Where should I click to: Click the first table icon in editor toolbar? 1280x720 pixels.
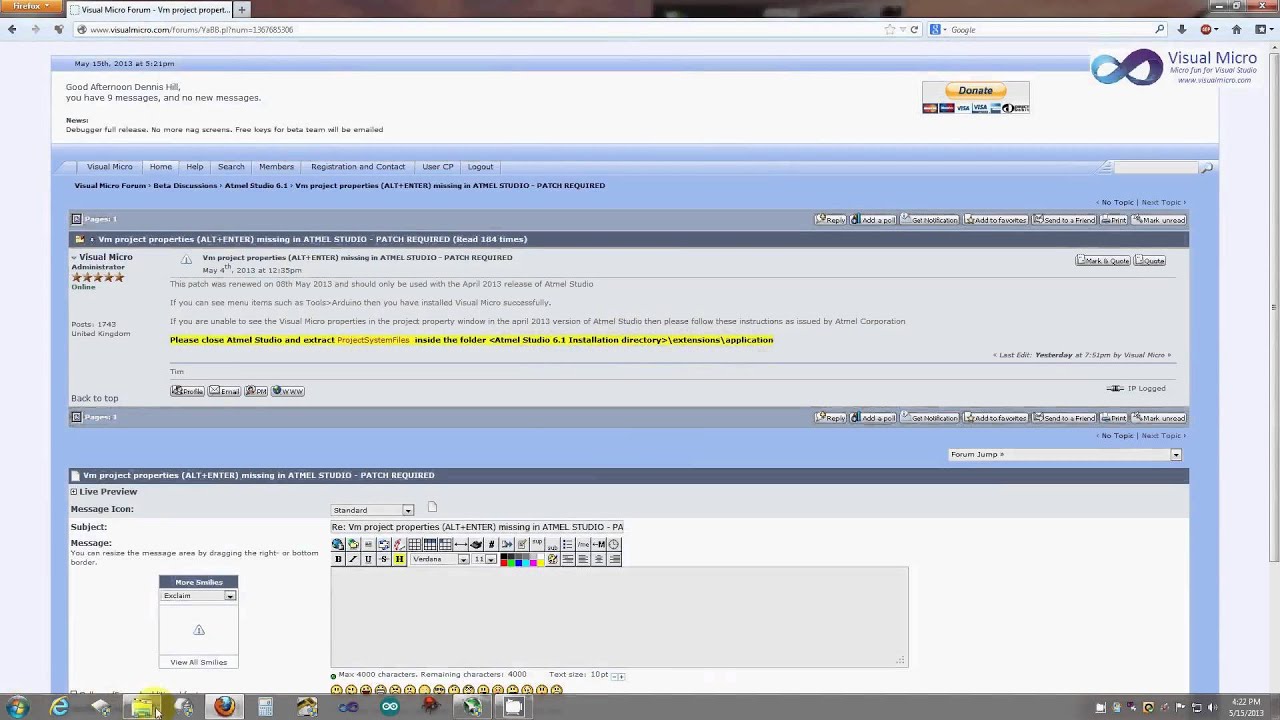coord(414,544)
